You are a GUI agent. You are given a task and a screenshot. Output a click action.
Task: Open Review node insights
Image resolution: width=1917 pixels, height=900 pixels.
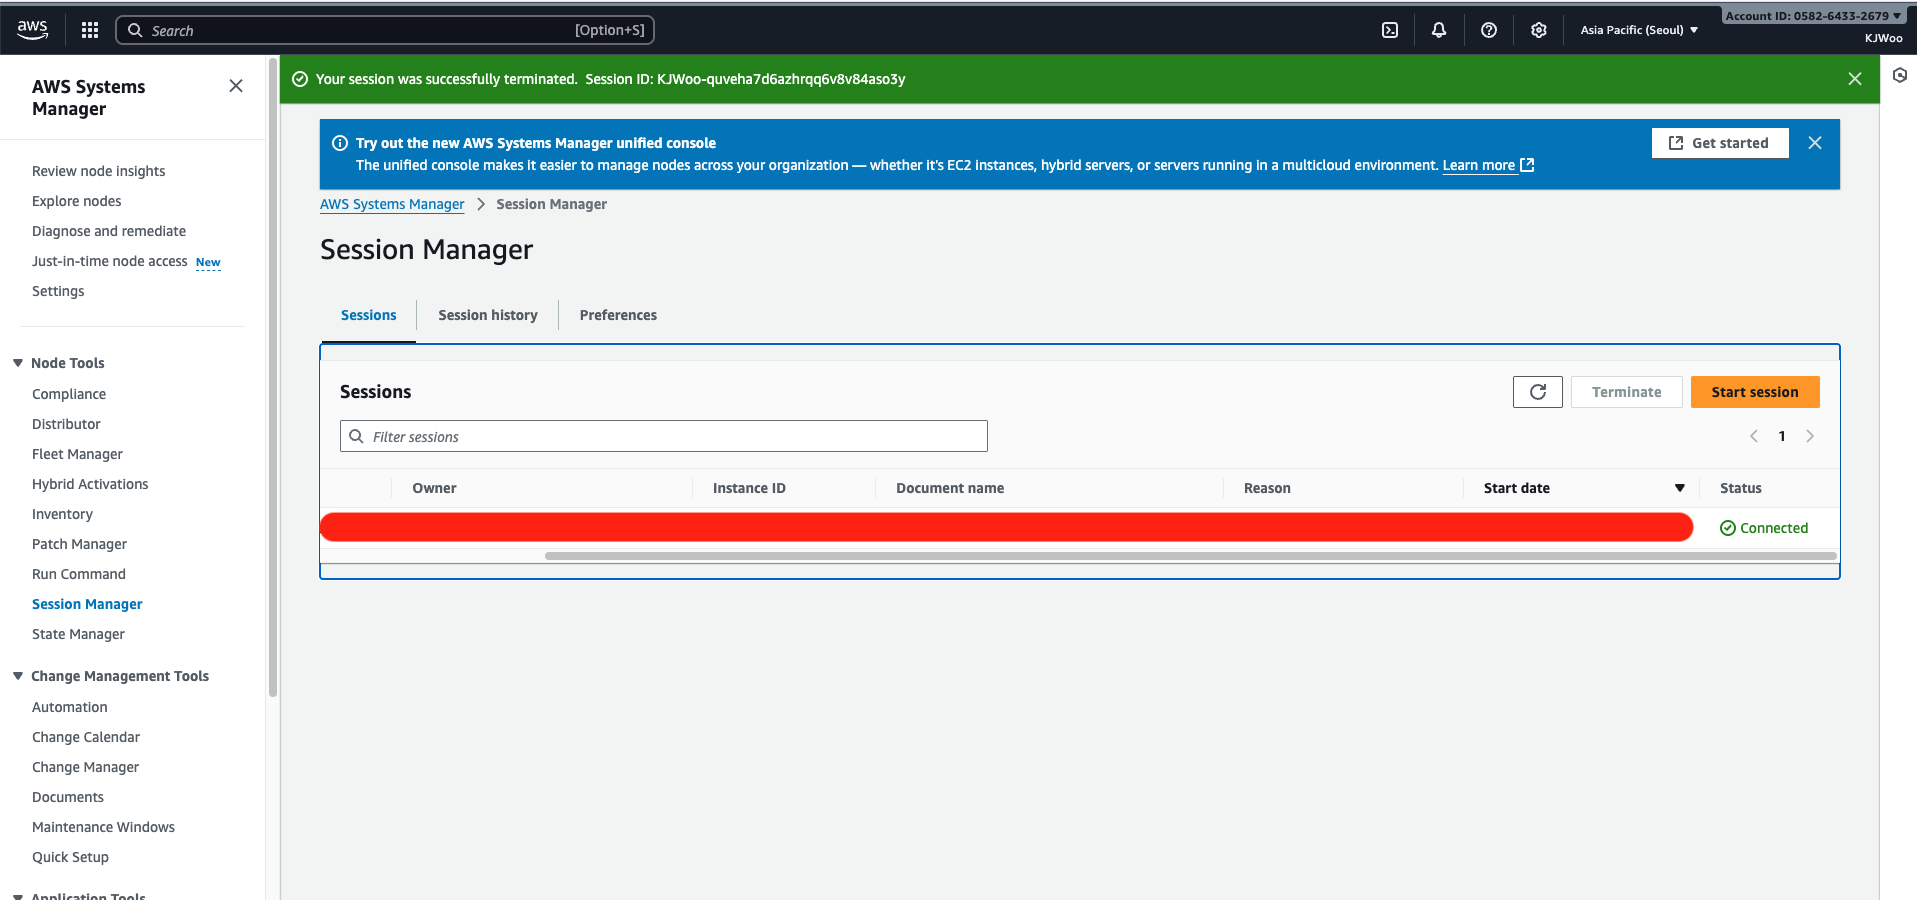pos(99,171)
